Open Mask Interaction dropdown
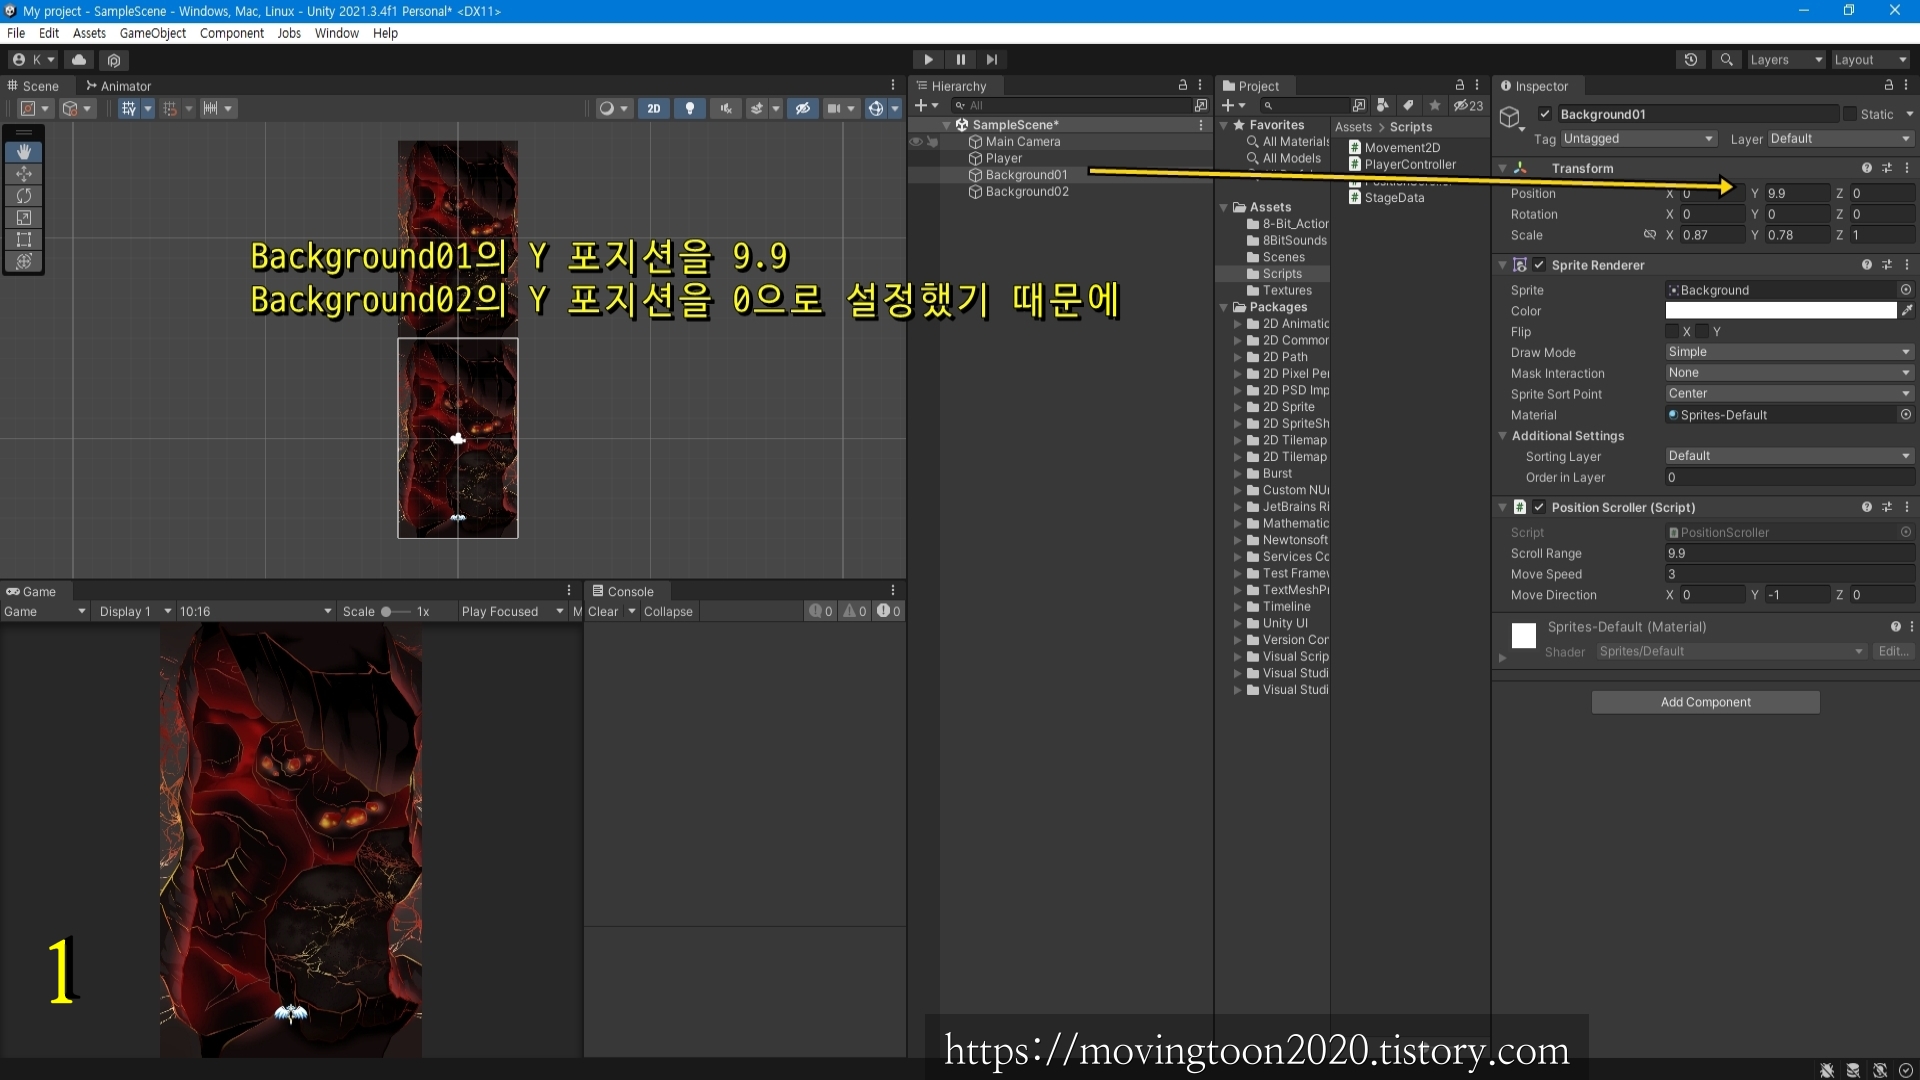Image resolution: width=1920 pixels, height=1080 pixels. [1789, 373]
